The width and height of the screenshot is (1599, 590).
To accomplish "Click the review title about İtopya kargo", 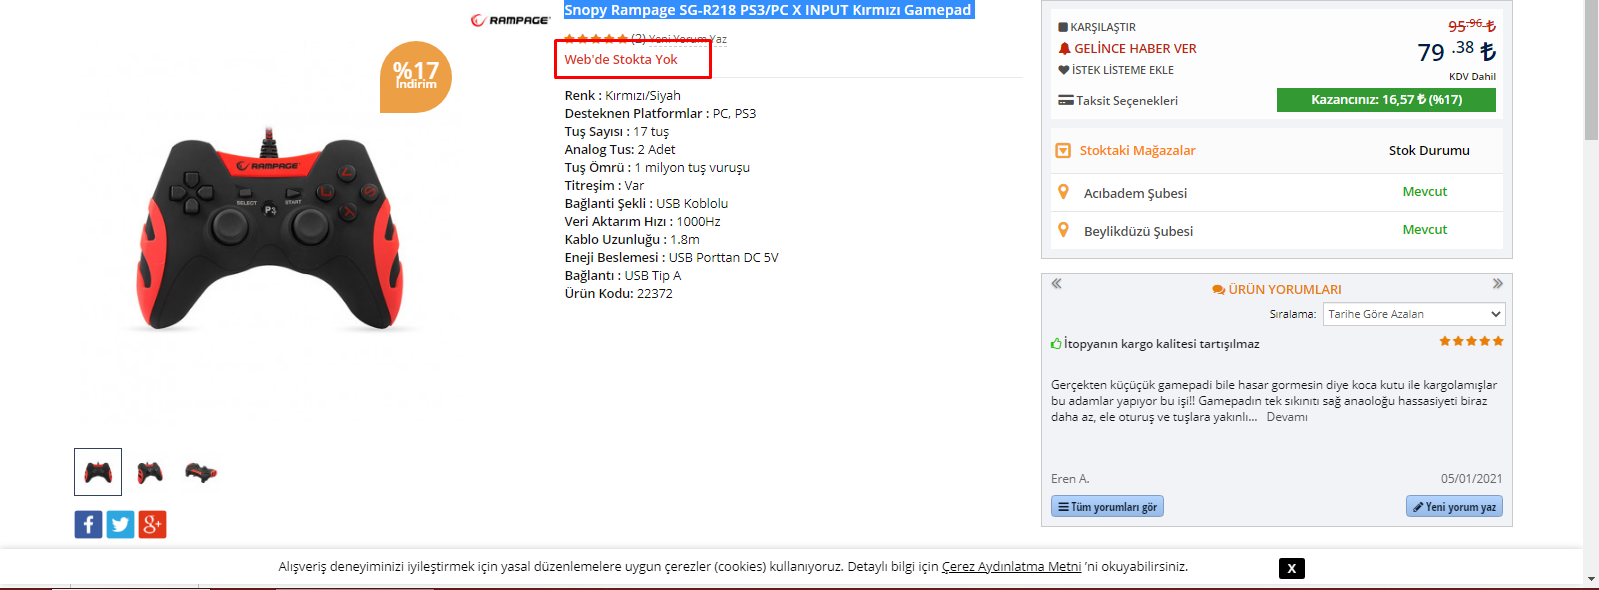I will [1161, 343].
